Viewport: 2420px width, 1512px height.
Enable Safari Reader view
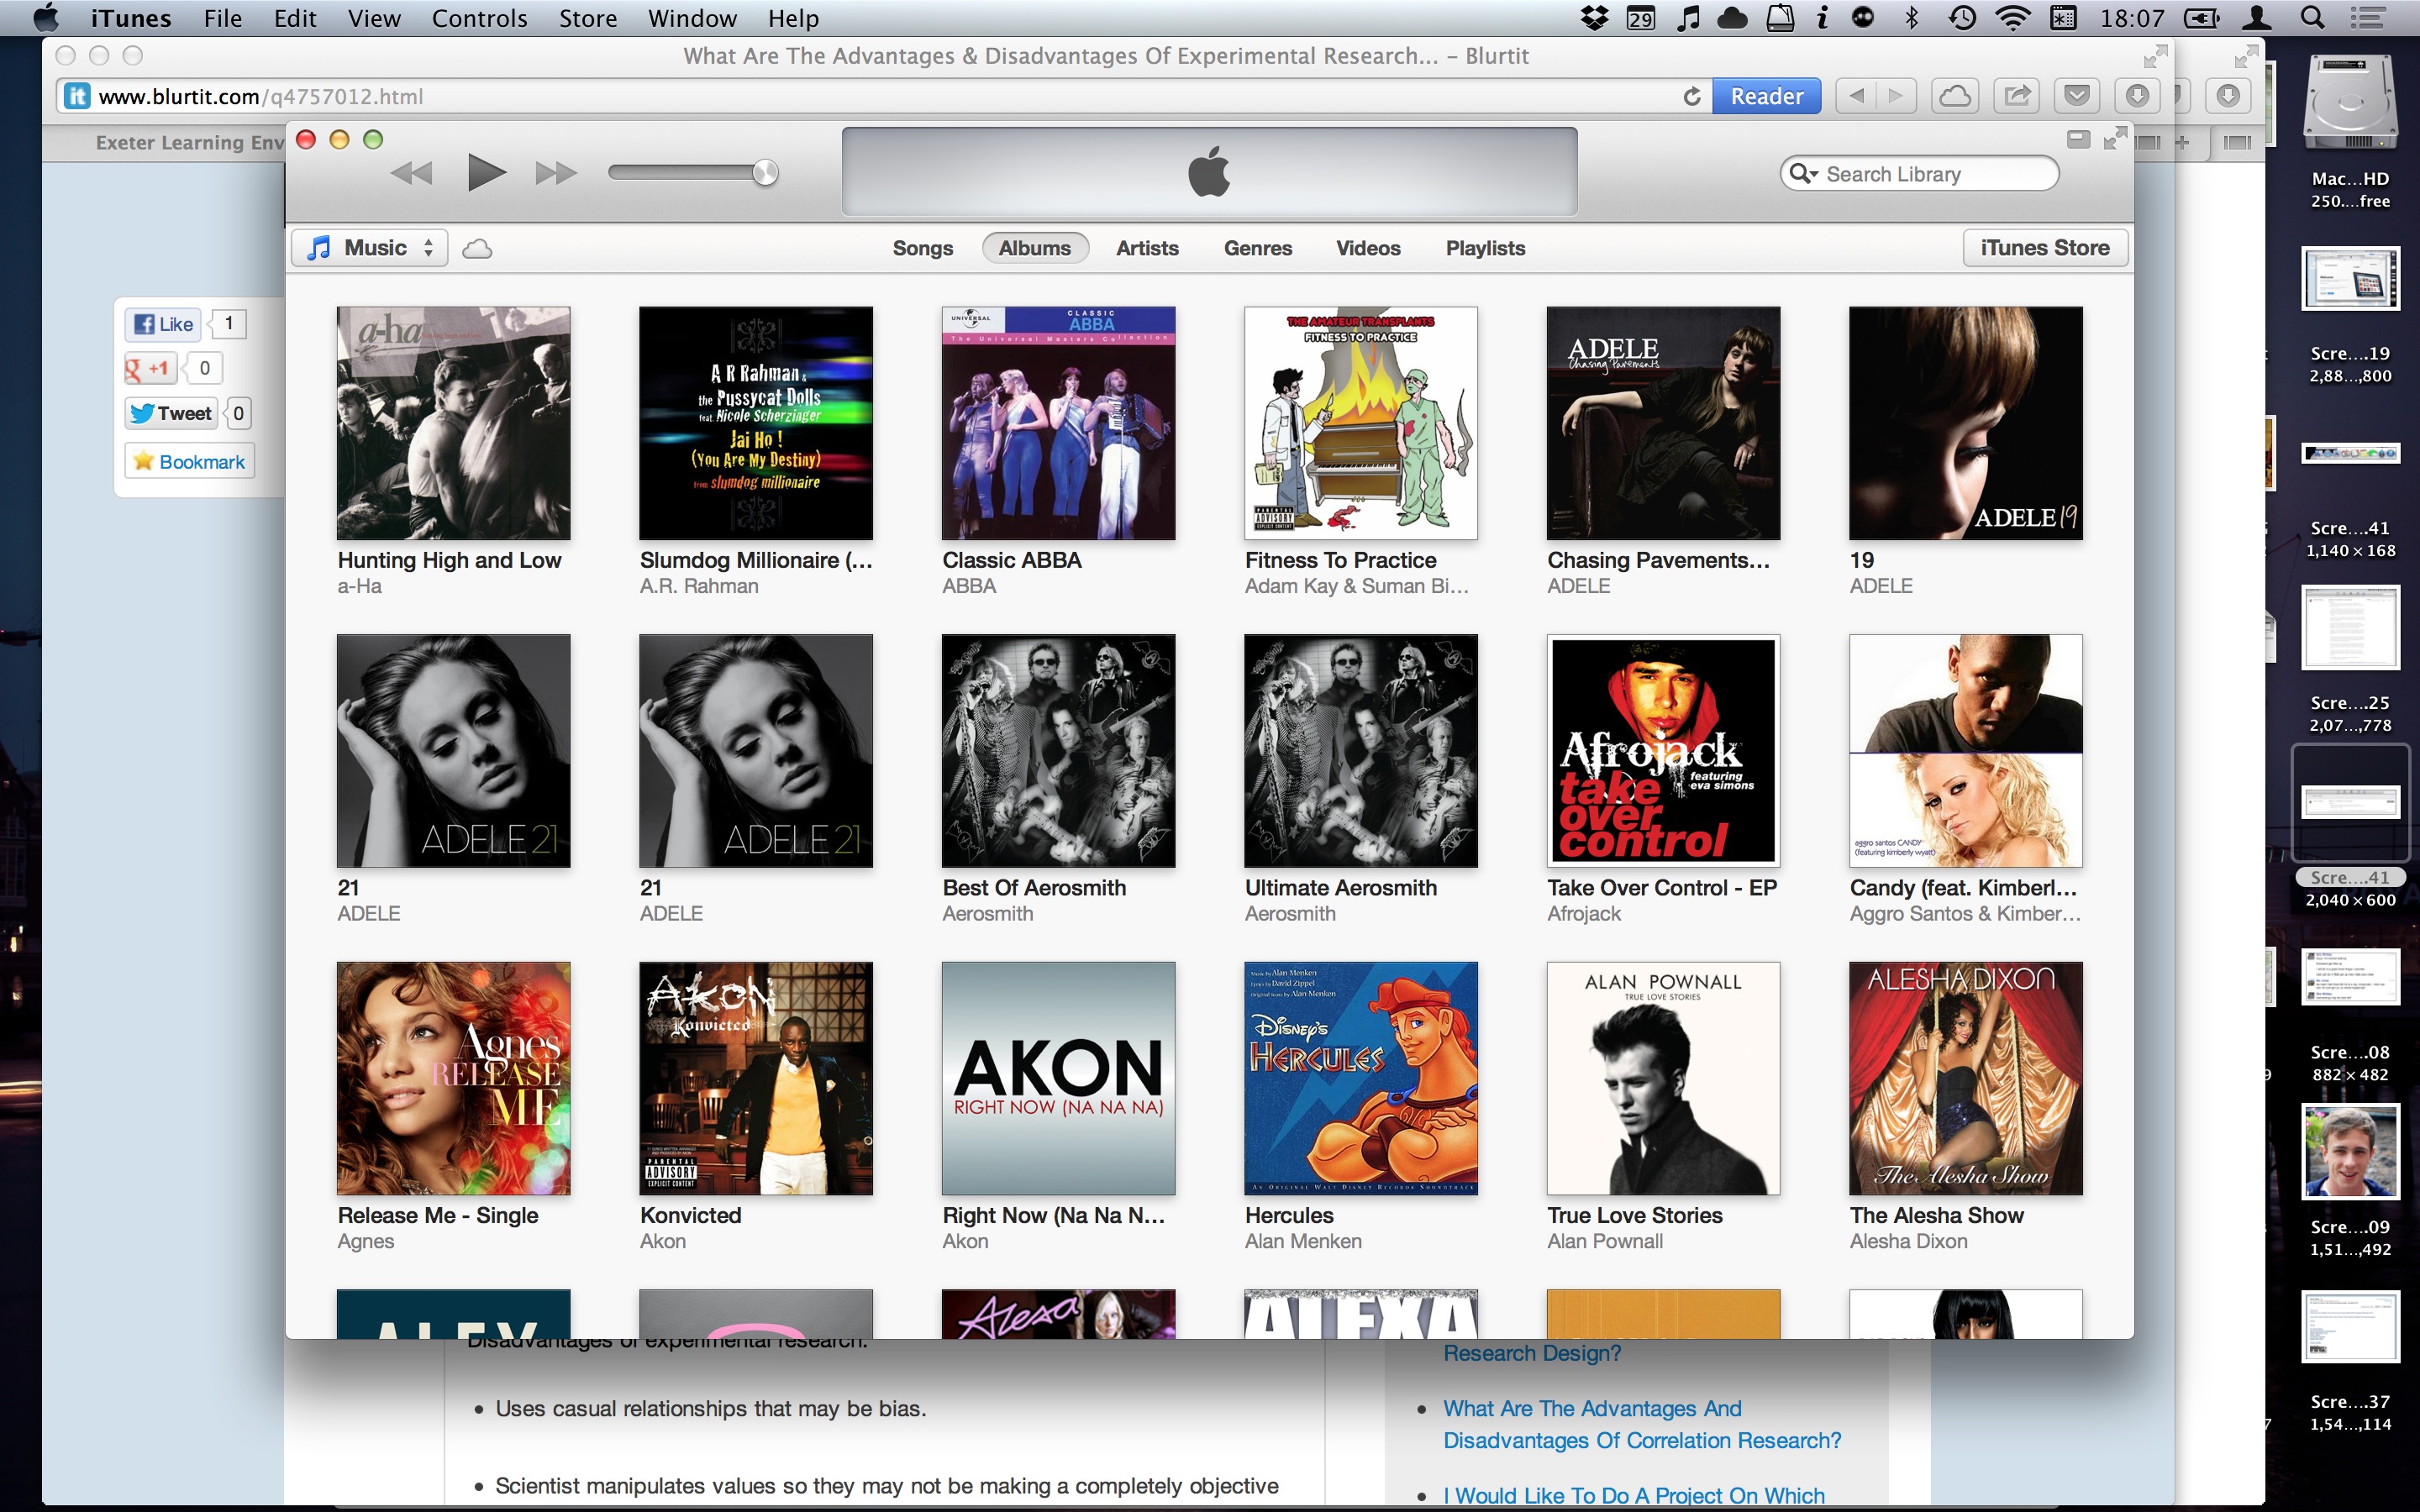pyautogui.click(x=1766, y=96)
